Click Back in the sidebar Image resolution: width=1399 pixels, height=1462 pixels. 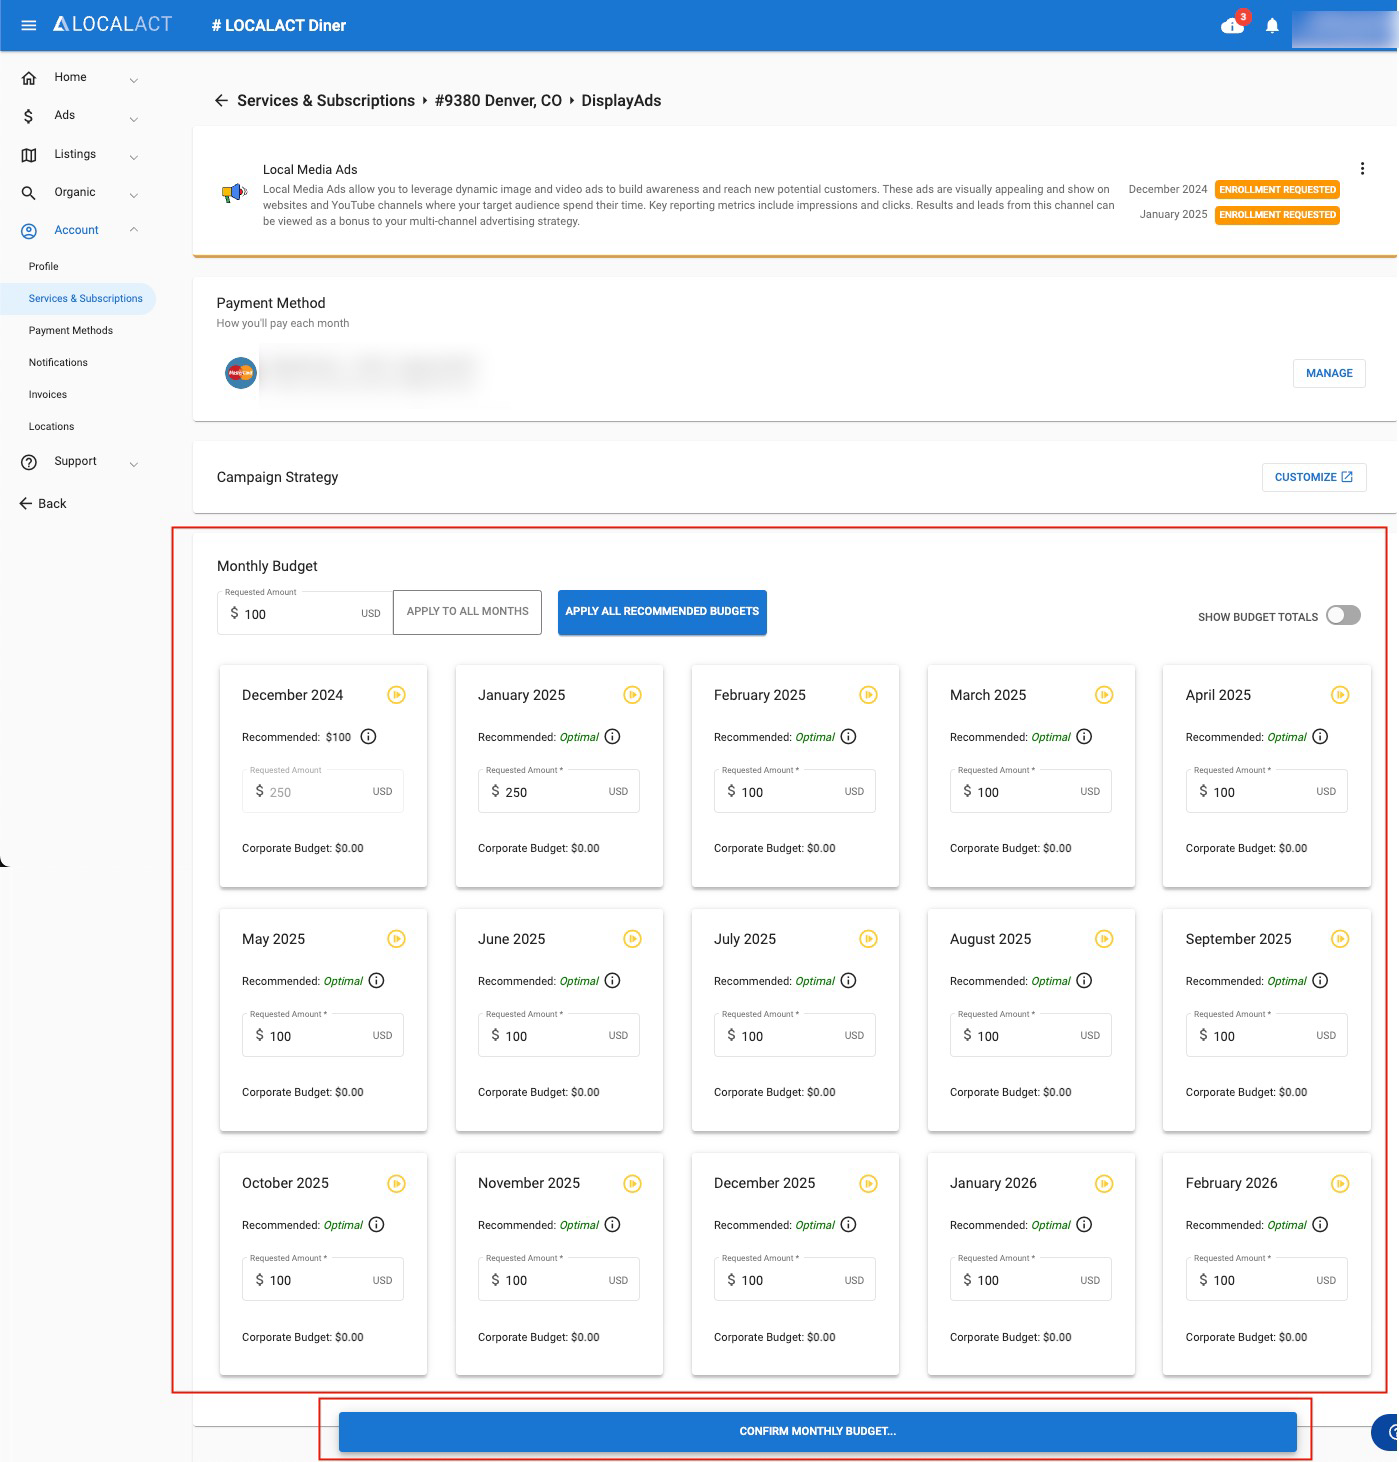(43, 503)
